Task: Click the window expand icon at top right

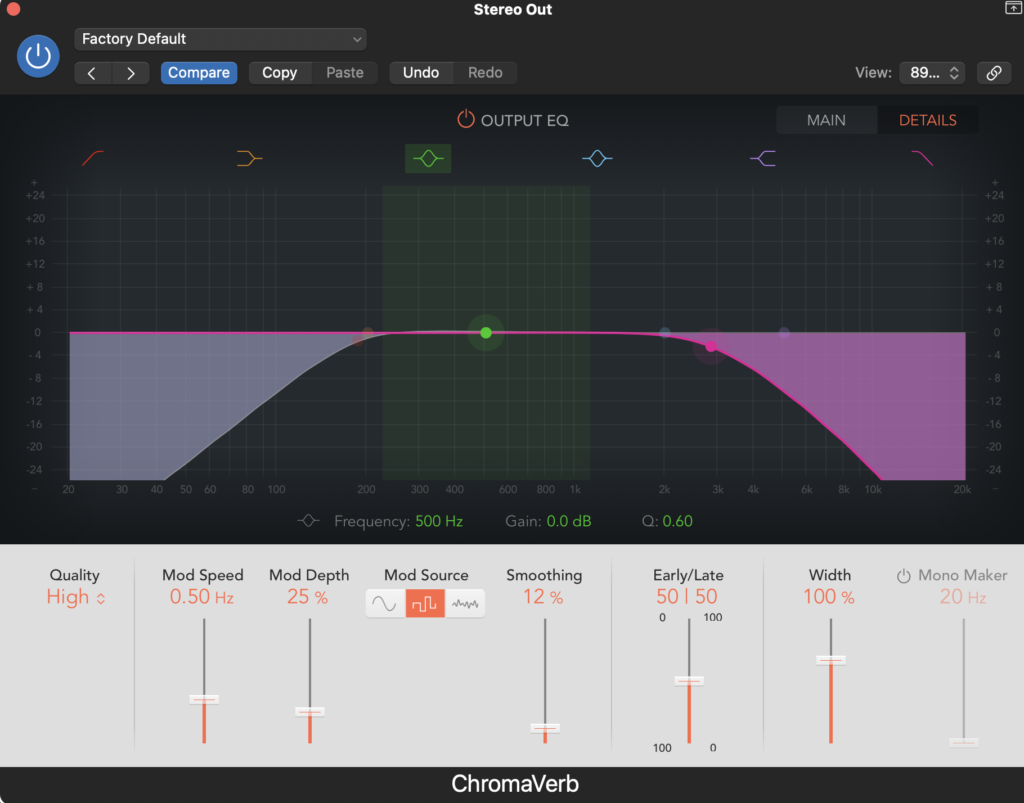Action: coord(1013,7)
